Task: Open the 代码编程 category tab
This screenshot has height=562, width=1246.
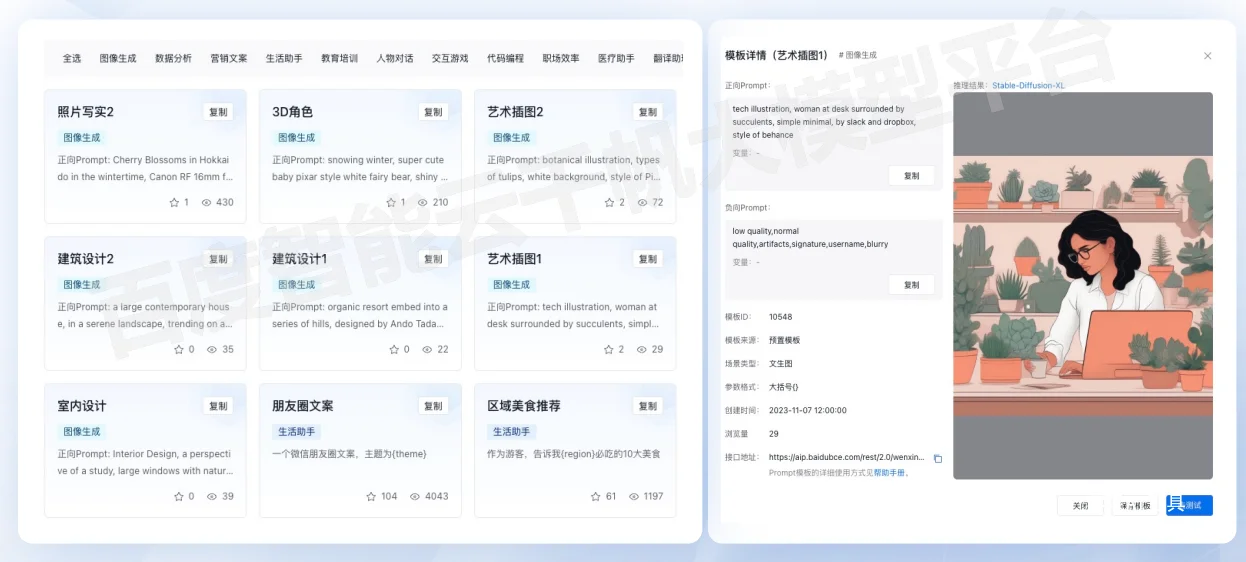Action: coord(505,58)
